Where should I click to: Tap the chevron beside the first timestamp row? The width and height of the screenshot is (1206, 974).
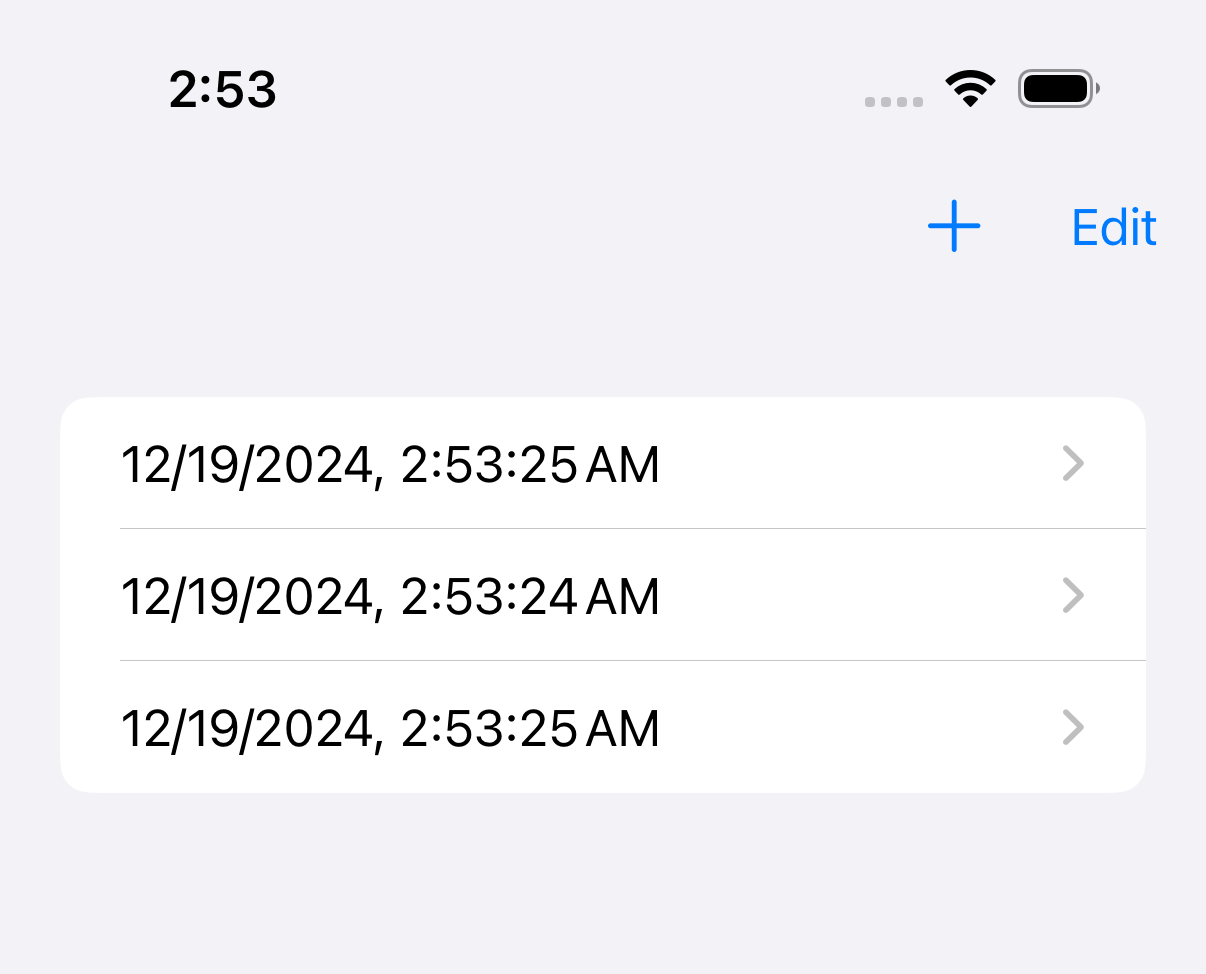click(1073, 464)
